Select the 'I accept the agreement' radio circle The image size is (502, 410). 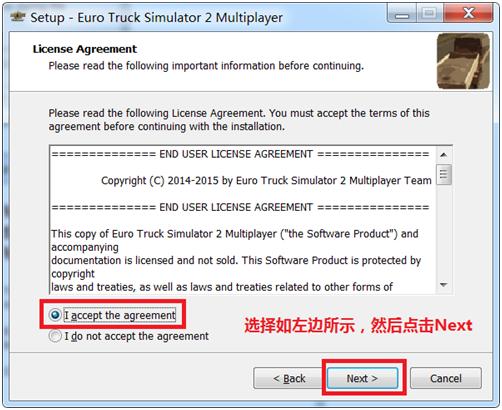point(55,315)
